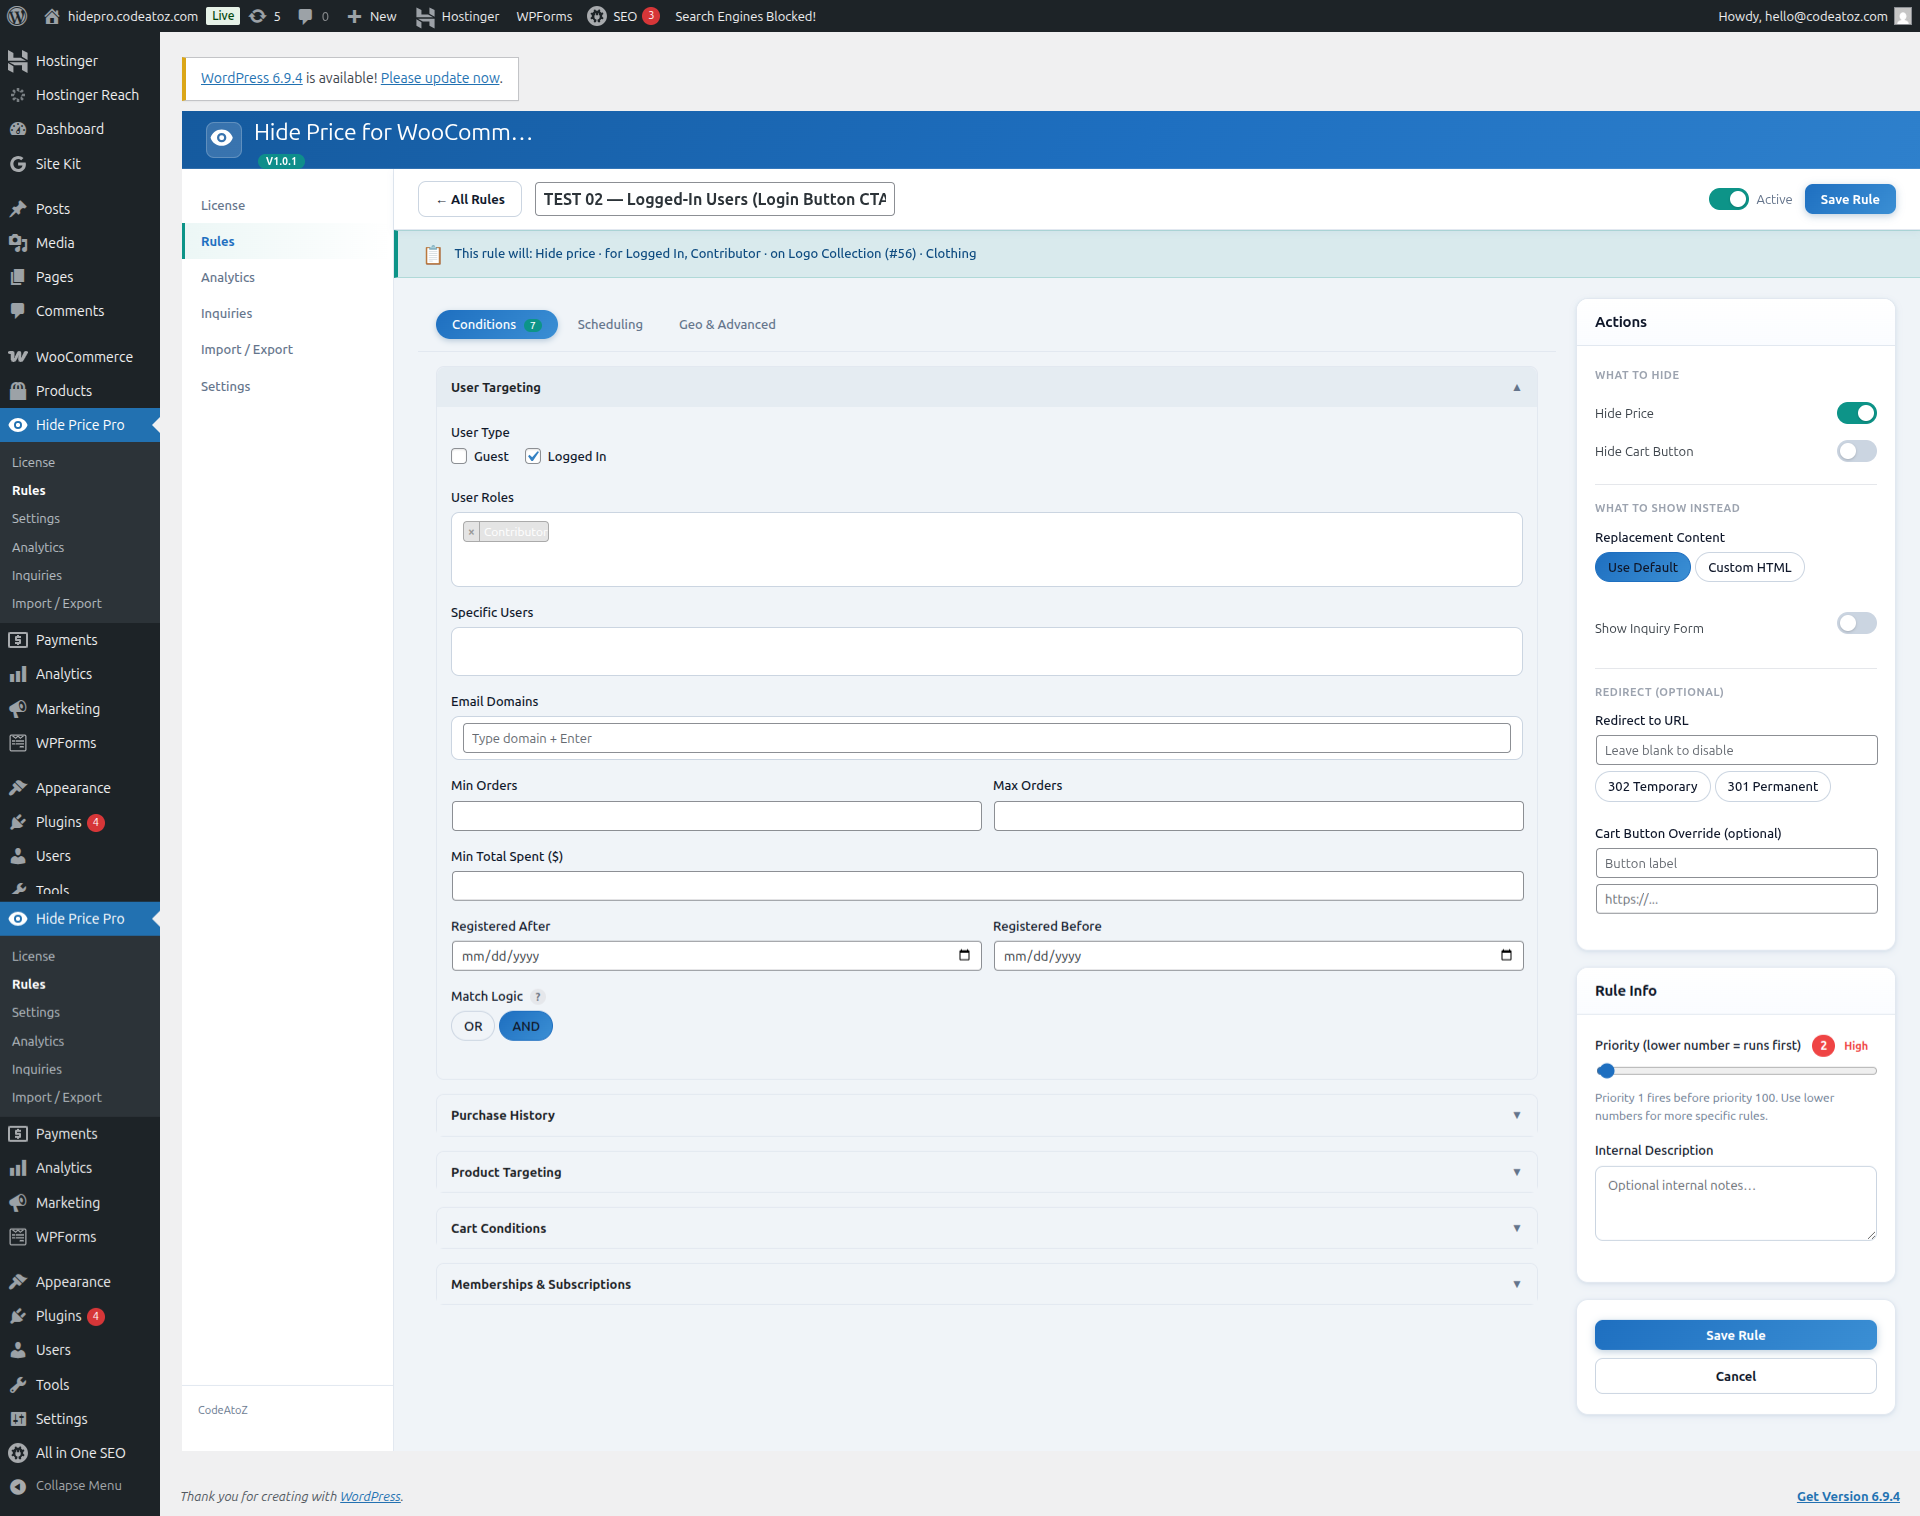Click the Posts pin icon in sidebar

click(x=18, y=209)
